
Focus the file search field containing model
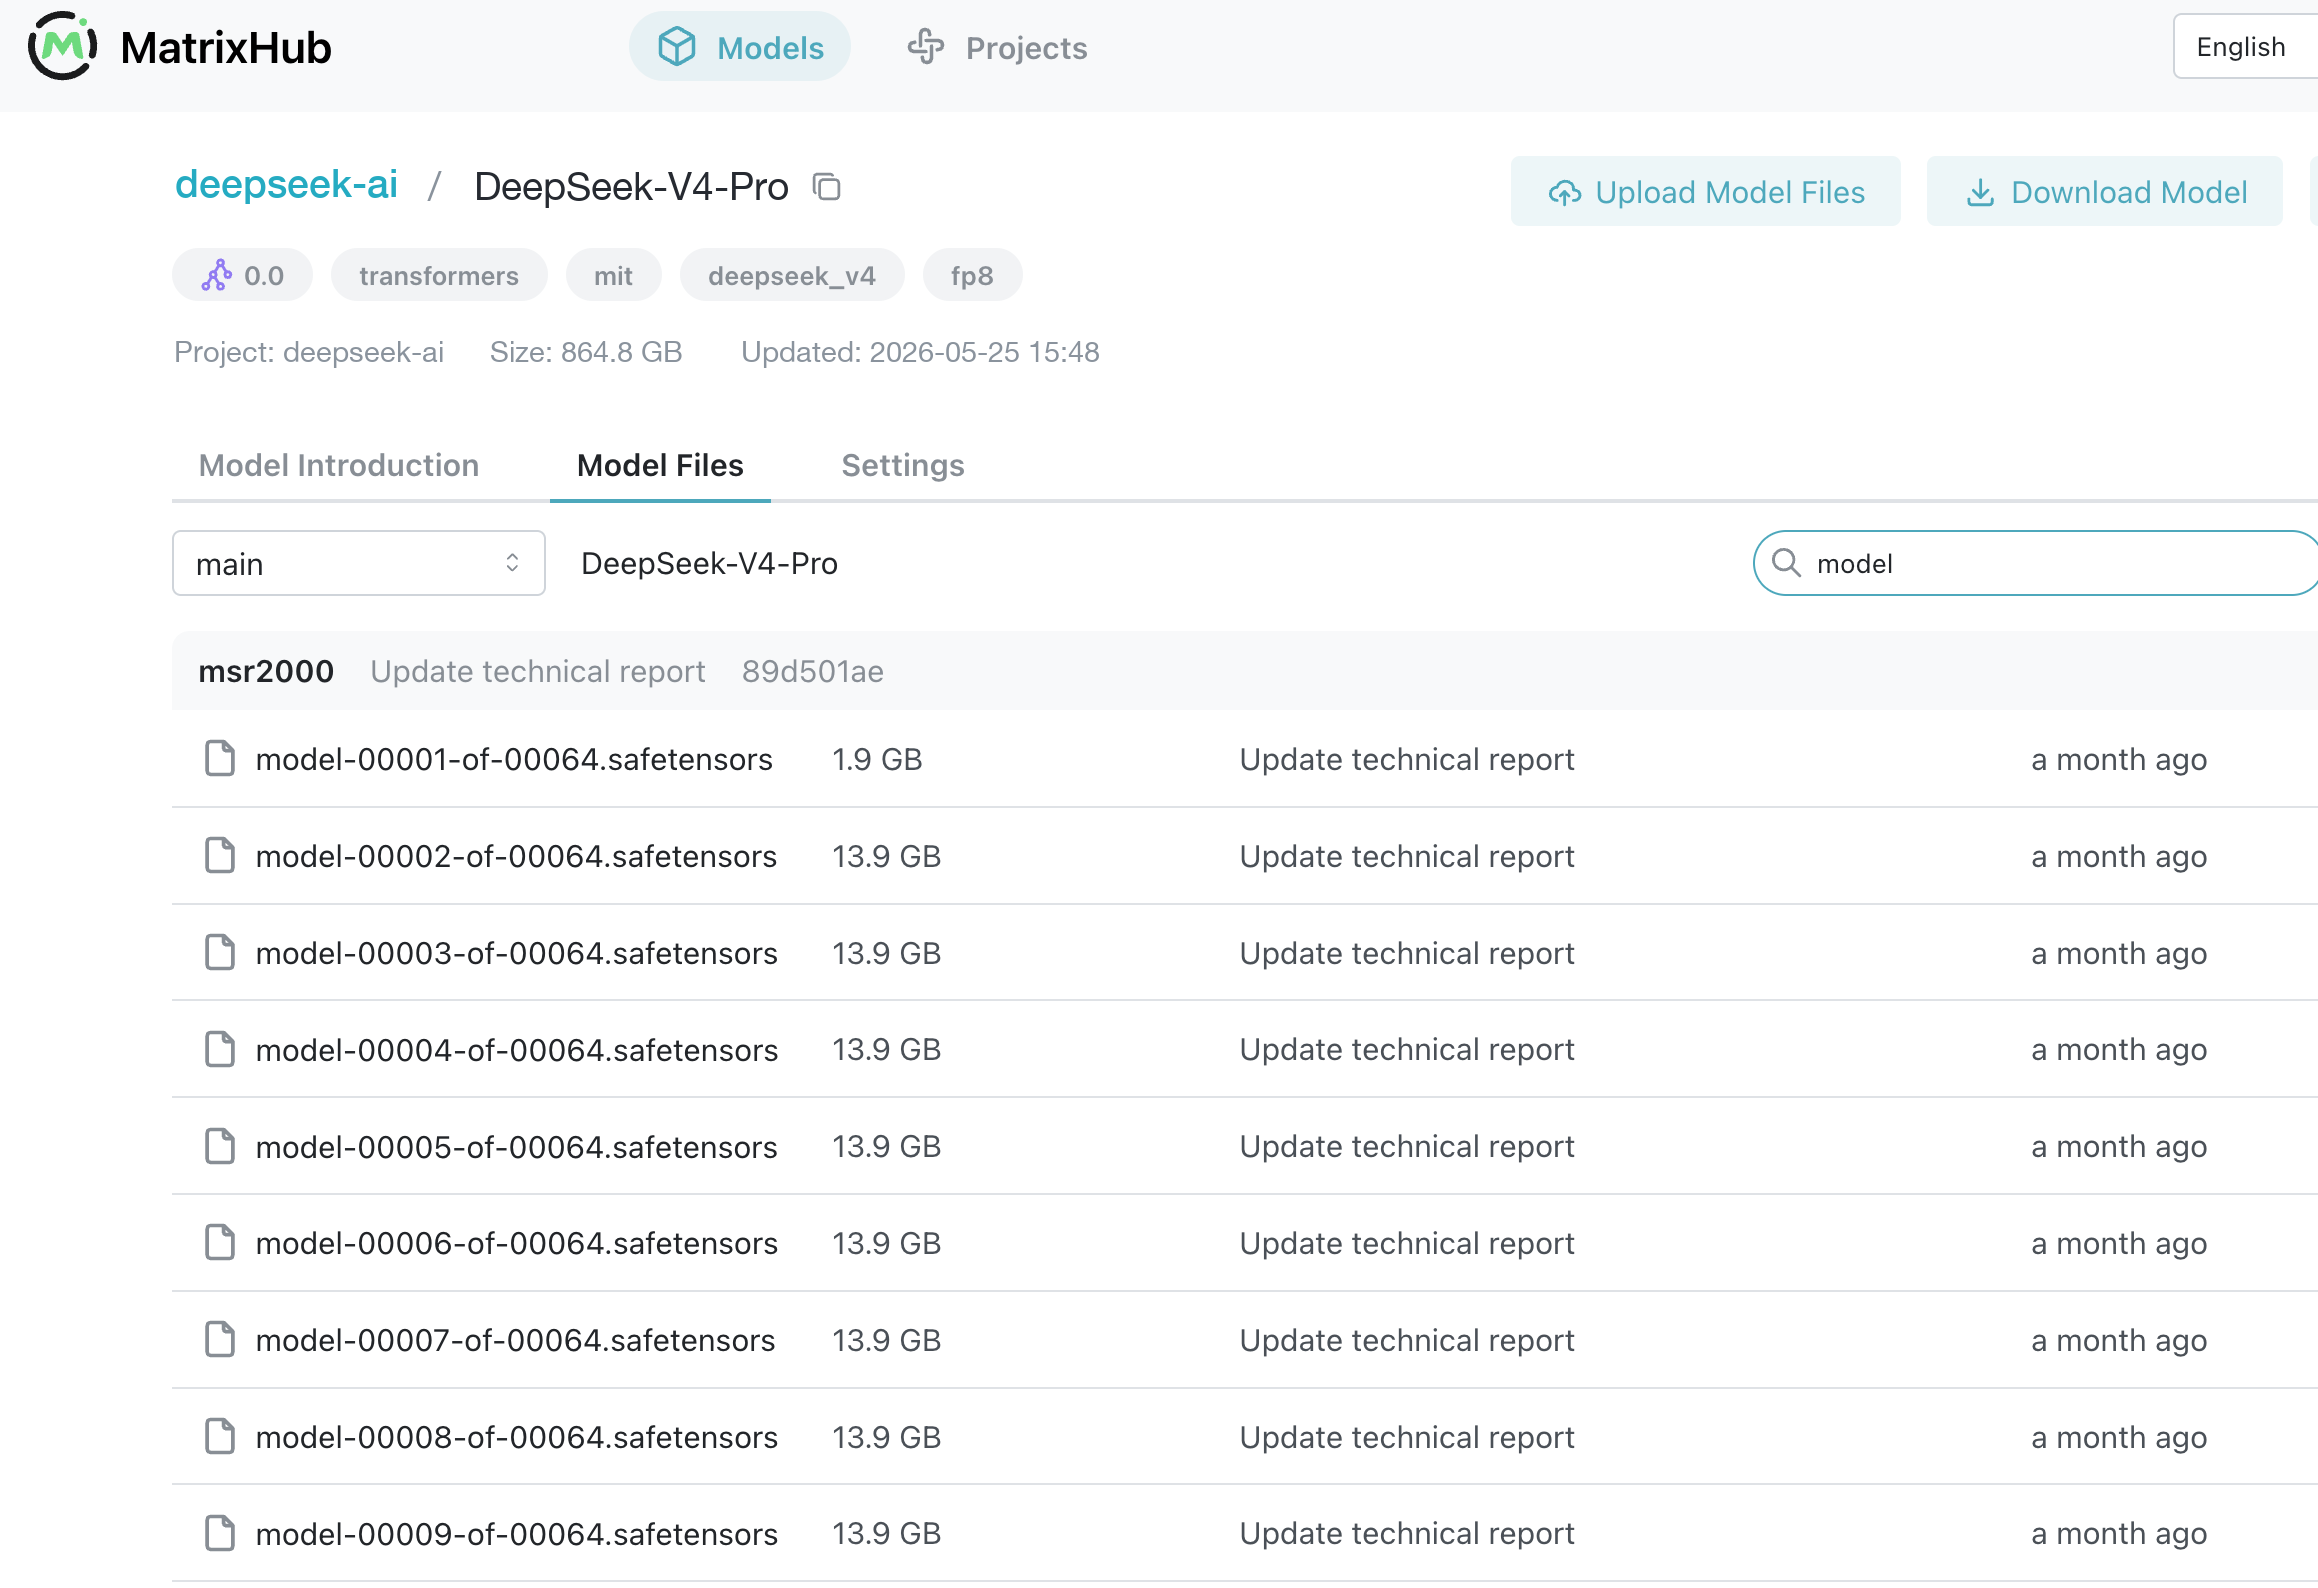pyautogui.click(x=2036, y=563)
